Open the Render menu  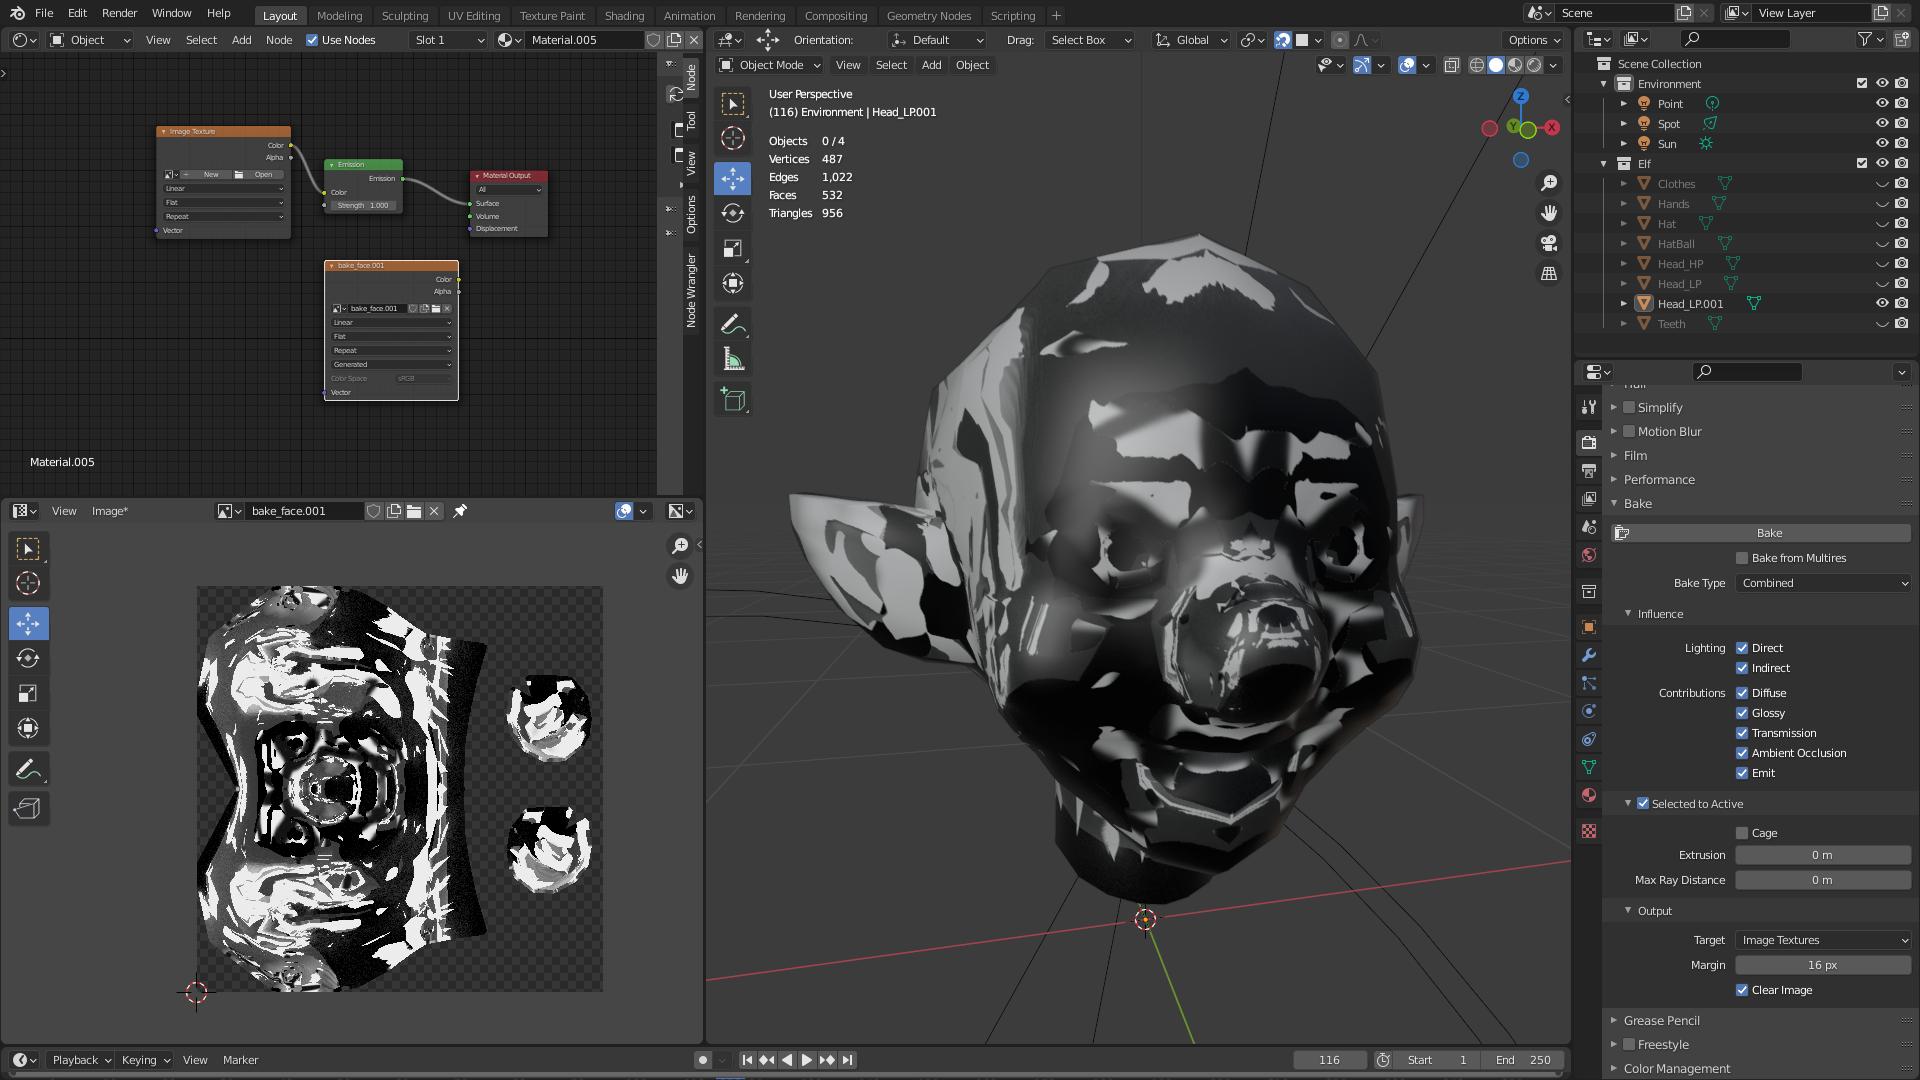pos(119,13)
